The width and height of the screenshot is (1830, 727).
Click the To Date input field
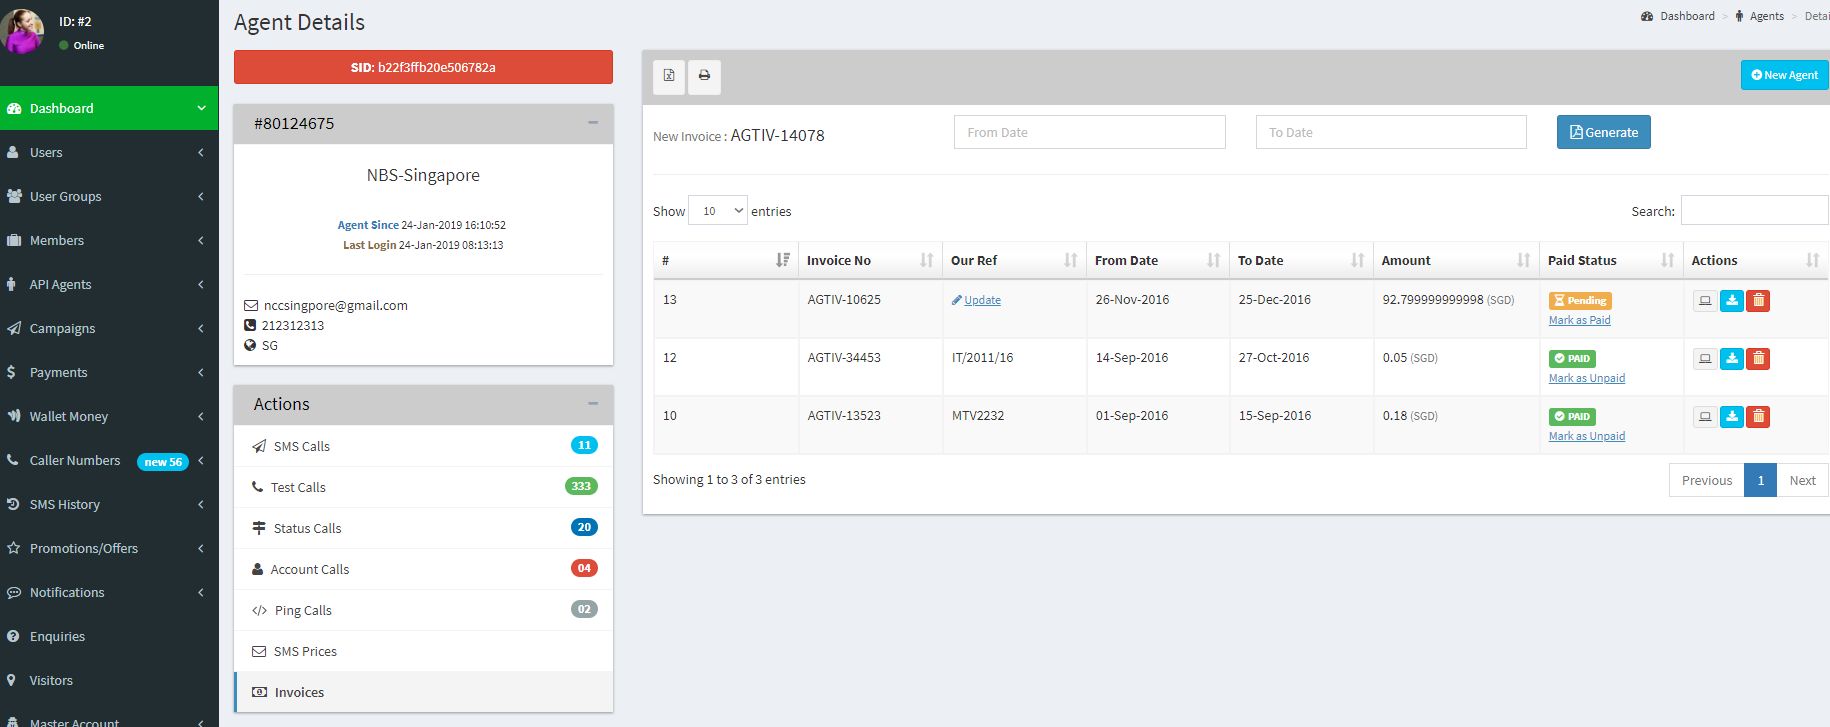point(1391,132)
